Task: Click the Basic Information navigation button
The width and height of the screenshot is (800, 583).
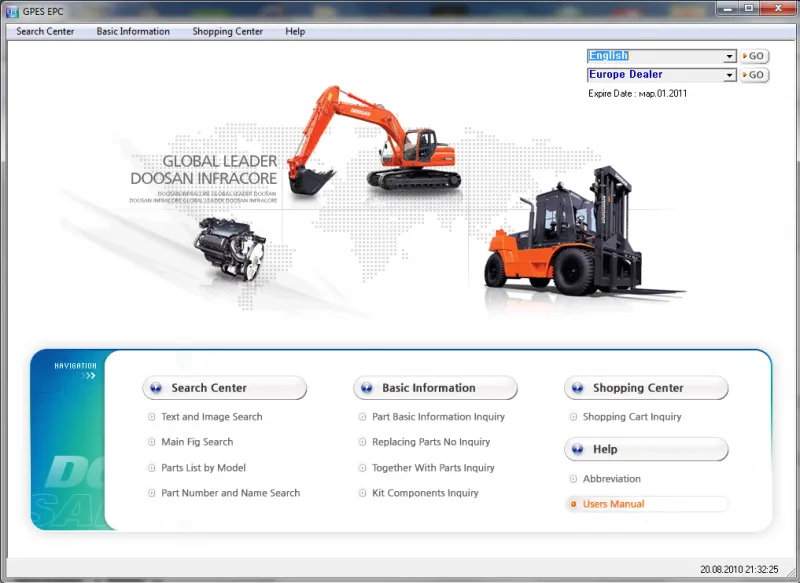Action: click(x=435, y=388)
